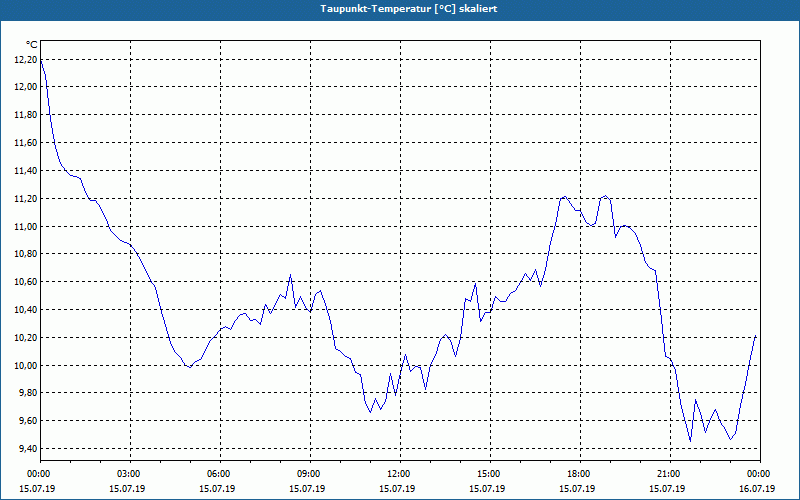Pick the 15.07.19 date beneath 06:00

[x=217, y=488]
